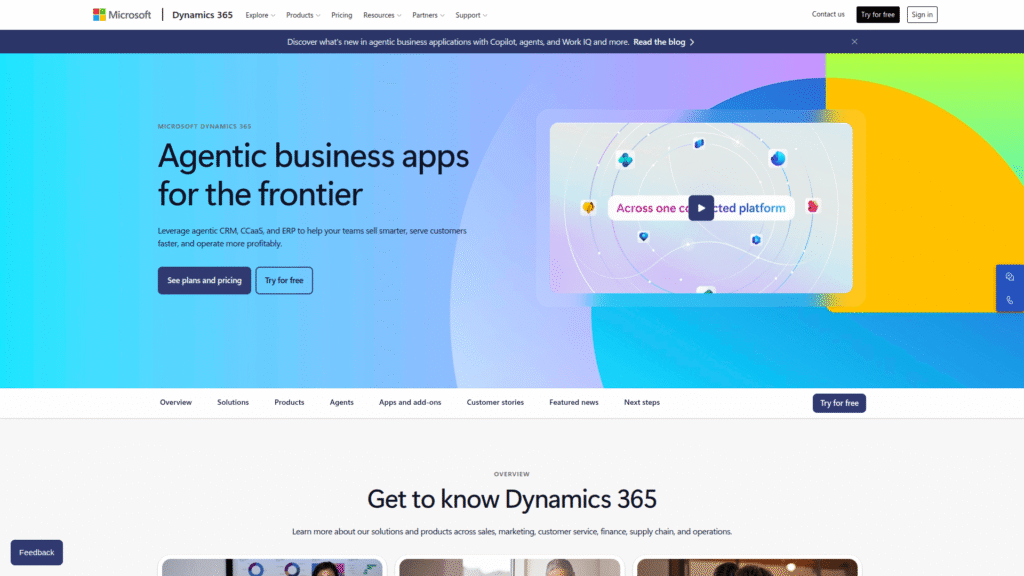The width and height of the screenshot is (1024, 576).
Task: Click the yellow app icon in video
Action: pos(588,208)
